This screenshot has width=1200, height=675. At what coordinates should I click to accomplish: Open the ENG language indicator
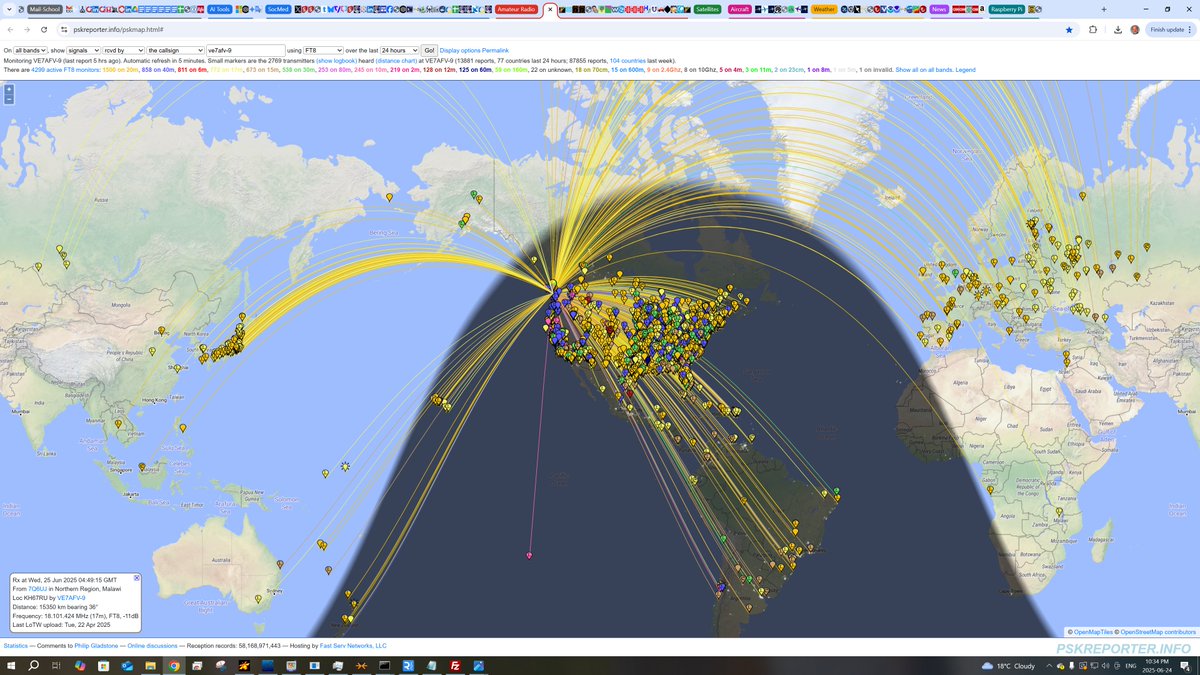pos(1130,665)
